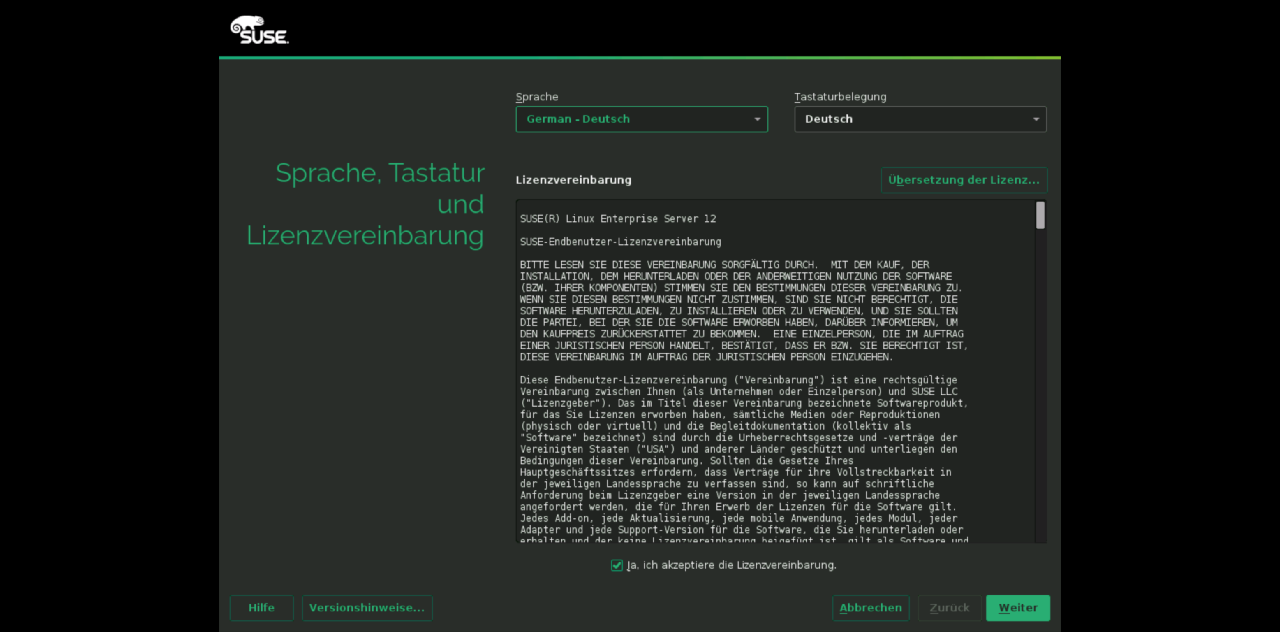Viewport: 1280px width, 632px height.
Task: Click the disabled Zurück button
Action: point(950,608)
